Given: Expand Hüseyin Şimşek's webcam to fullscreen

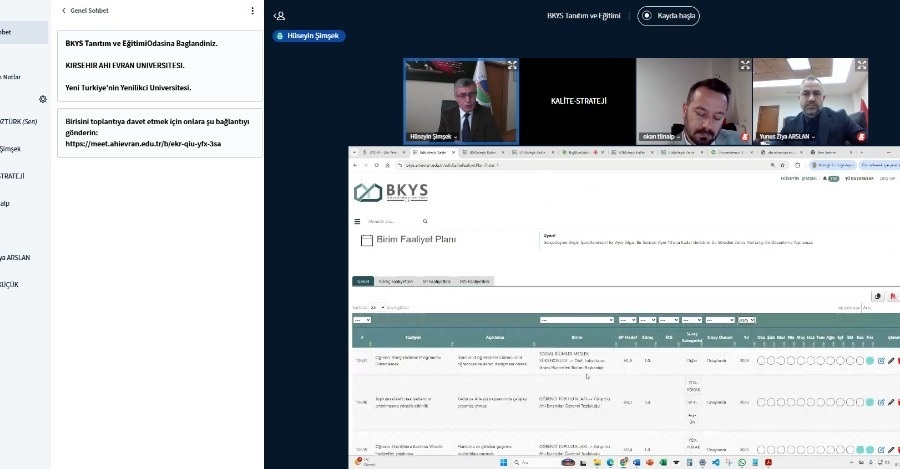Looking at the screenshot, I should click(512, 65).
